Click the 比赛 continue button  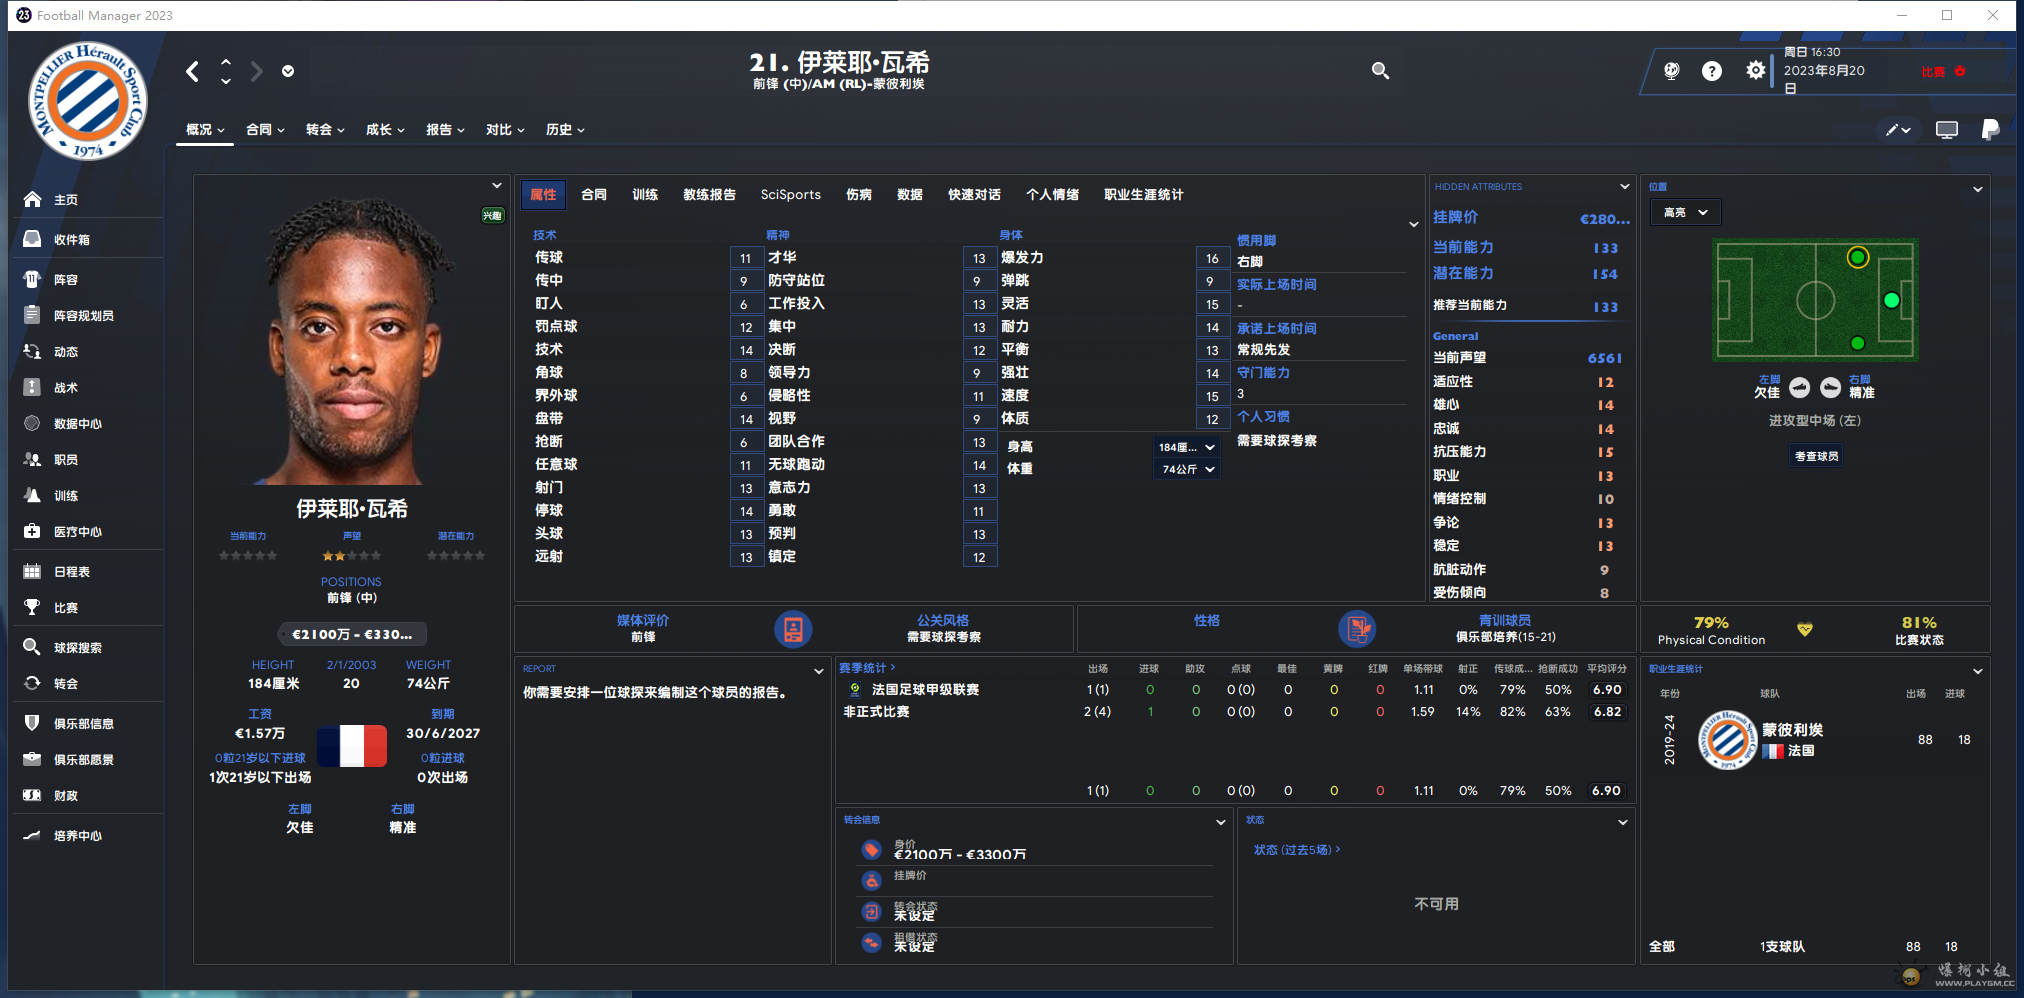click(x=1944, y=72)
